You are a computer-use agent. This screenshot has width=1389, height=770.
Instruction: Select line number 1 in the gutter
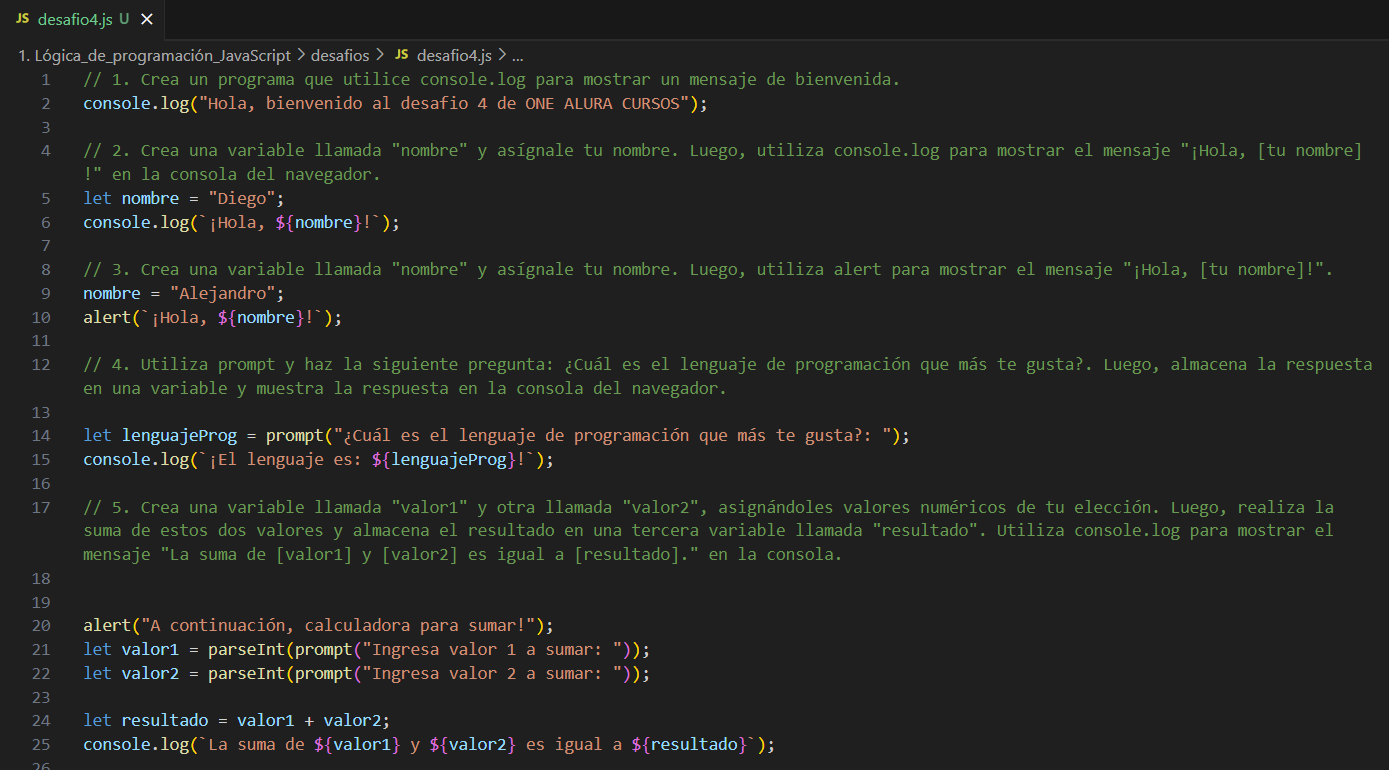45,80
